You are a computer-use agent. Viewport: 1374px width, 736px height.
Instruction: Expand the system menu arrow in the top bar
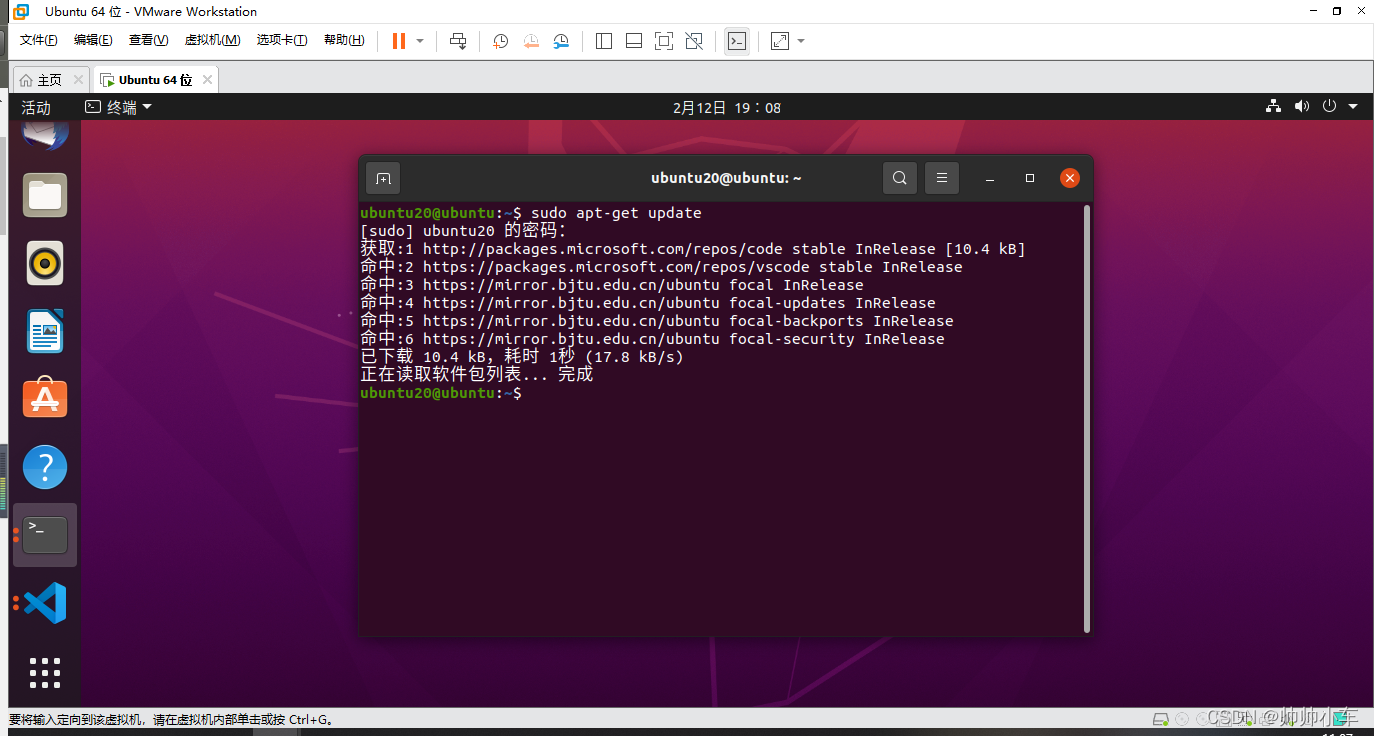pyautogui.click(x=1353, y=106)
